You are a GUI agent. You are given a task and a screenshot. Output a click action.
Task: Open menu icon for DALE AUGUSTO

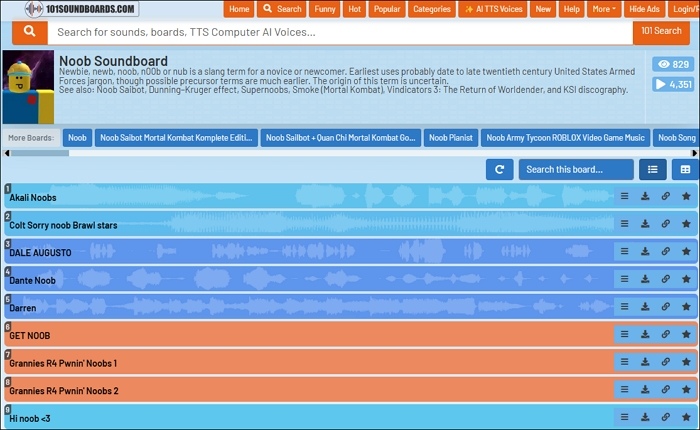(624, 251)
